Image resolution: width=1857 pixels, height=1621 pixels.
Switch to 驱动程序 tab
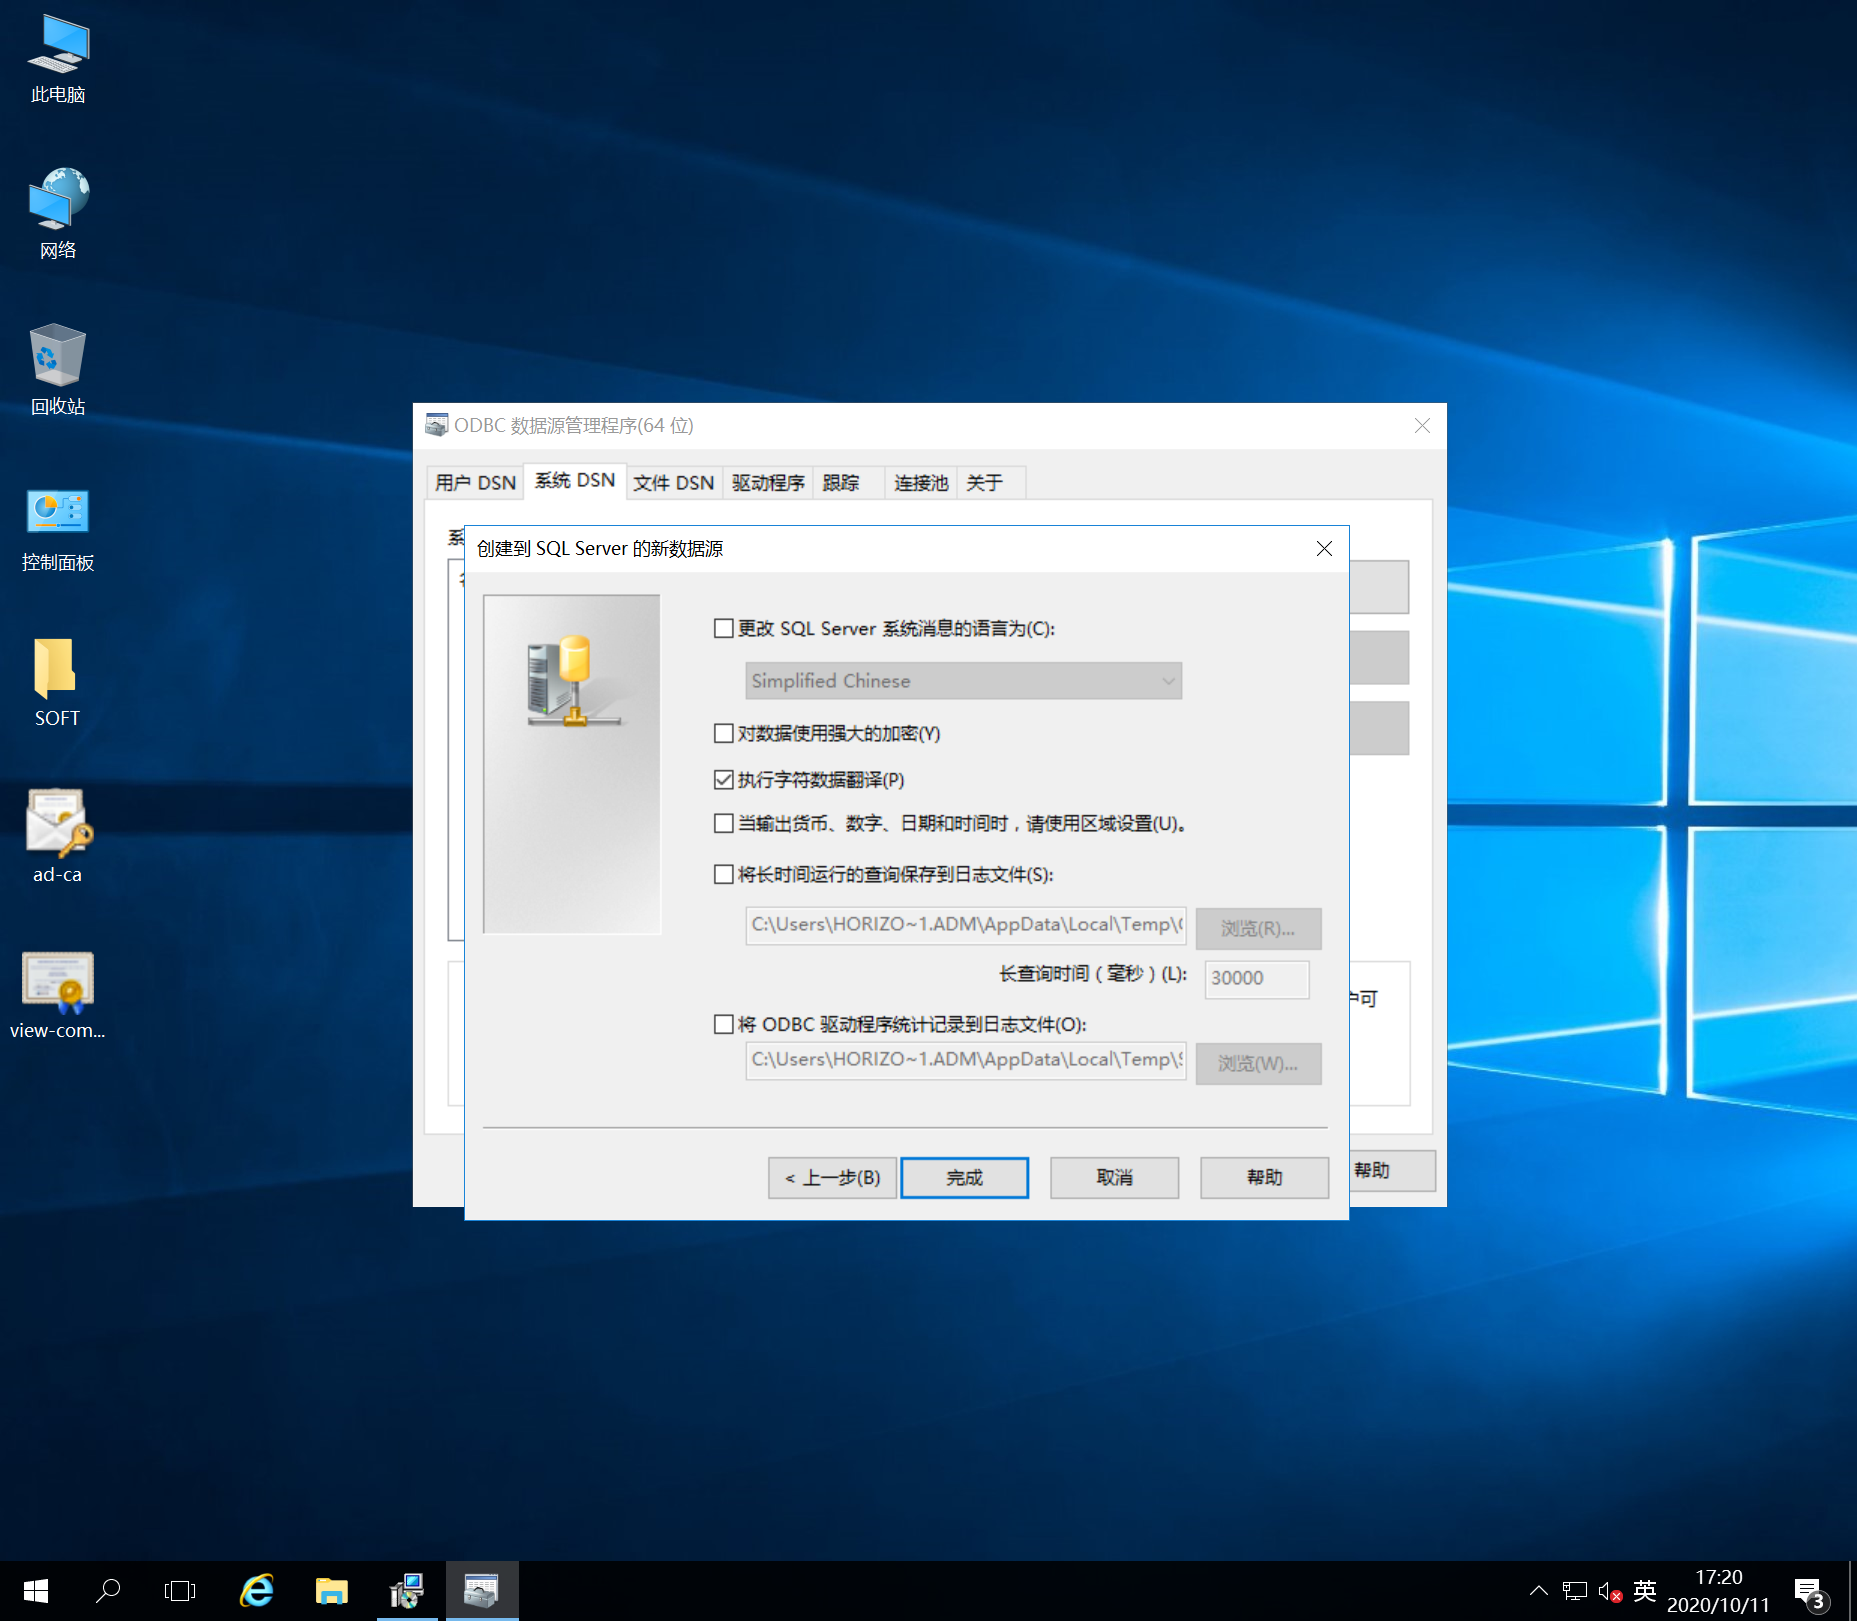[768, 483]
